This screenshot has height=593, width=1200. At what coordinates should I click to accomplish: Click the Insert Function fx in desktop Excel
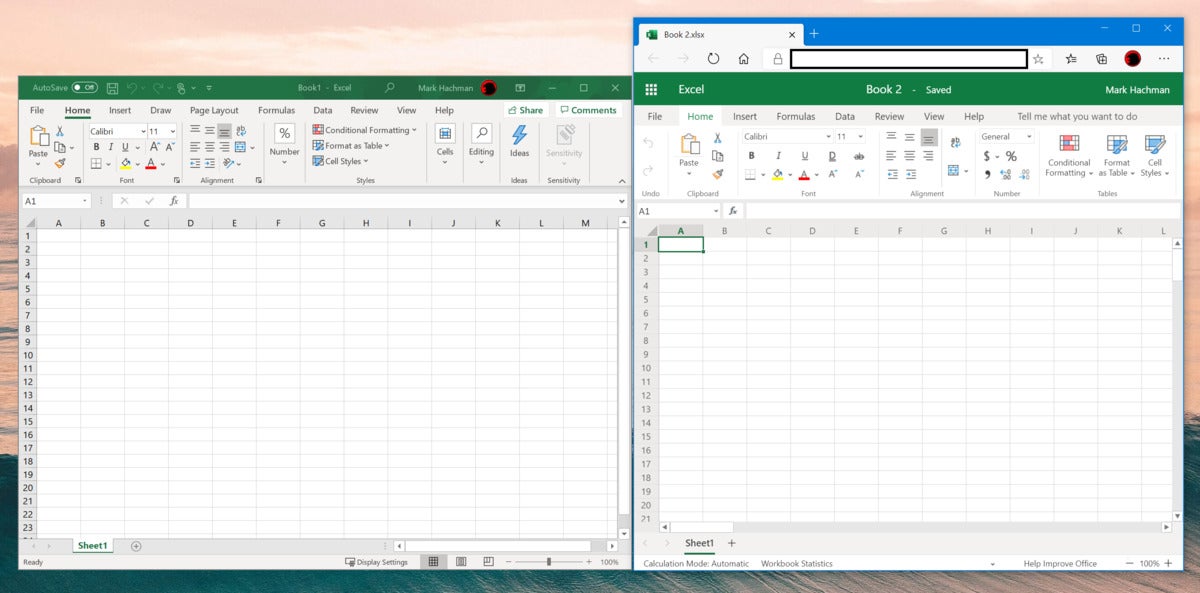coord(174,201)
